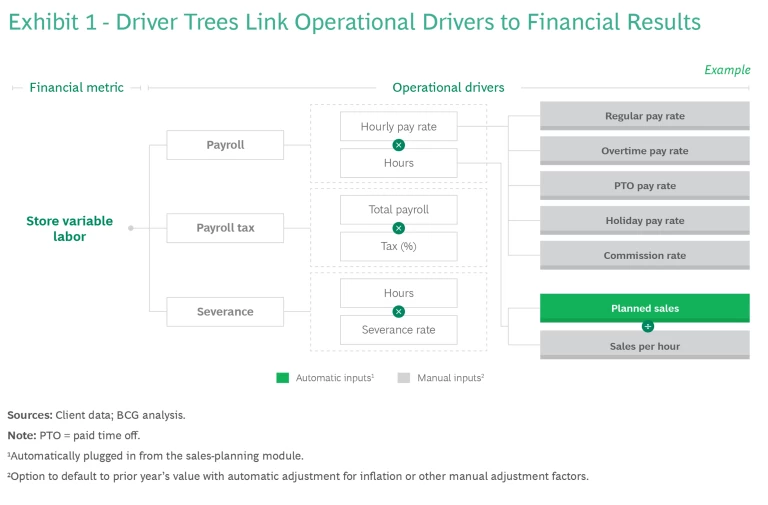Choose the Regular pay rate input

pyautogui.click(x=644, y=116)
